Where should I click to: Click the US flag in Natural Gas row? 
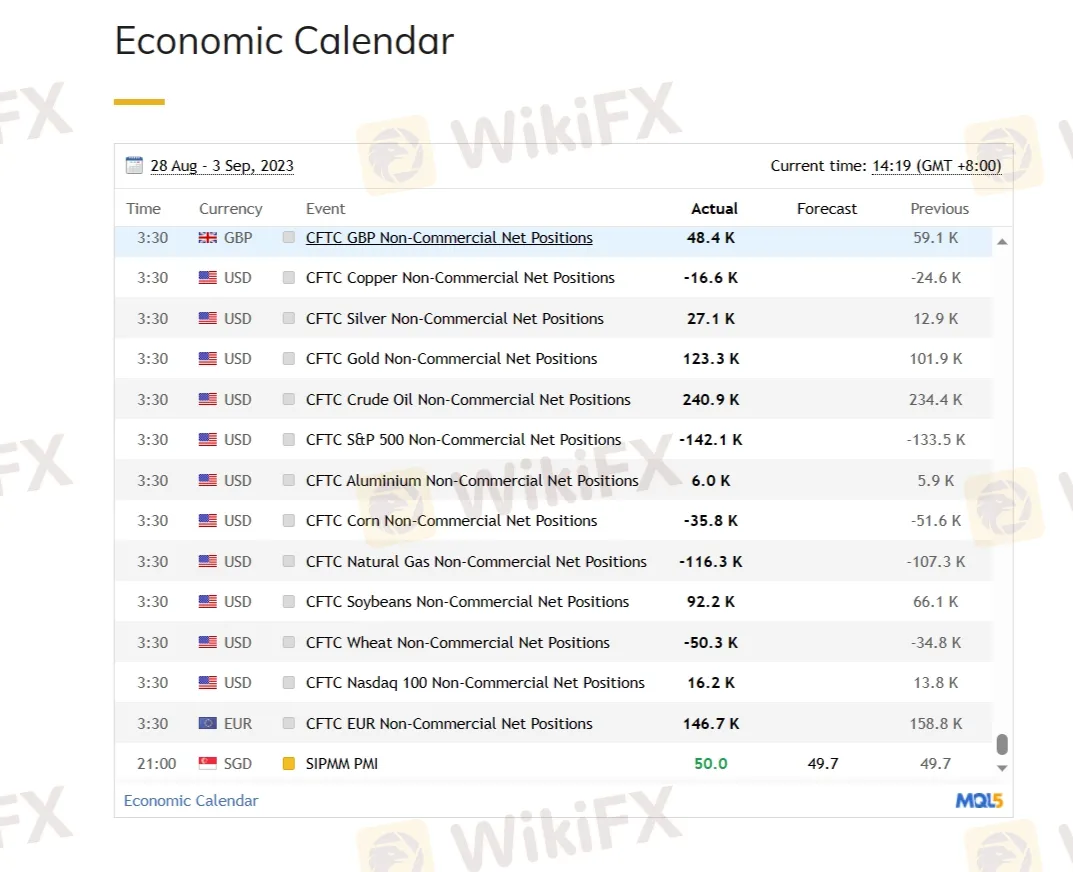207,562
